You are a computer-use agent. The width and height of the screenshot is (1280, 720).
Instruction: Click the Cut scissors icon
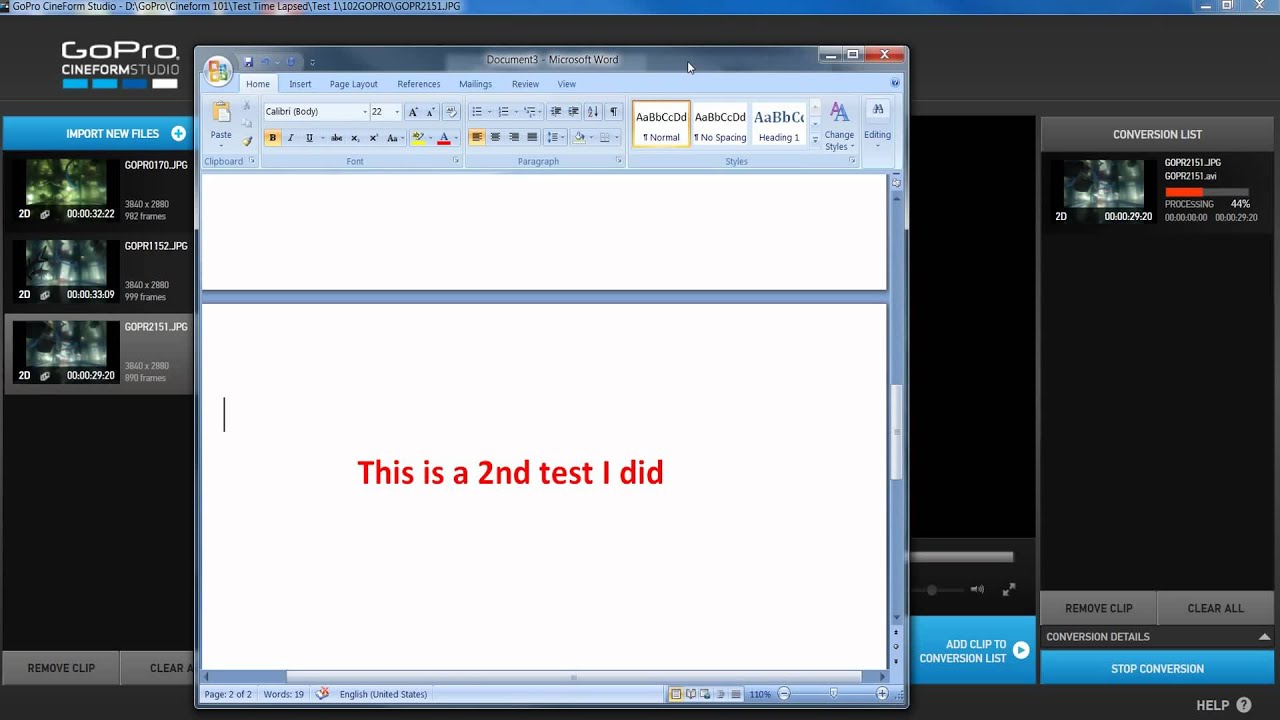coord(247,106)
